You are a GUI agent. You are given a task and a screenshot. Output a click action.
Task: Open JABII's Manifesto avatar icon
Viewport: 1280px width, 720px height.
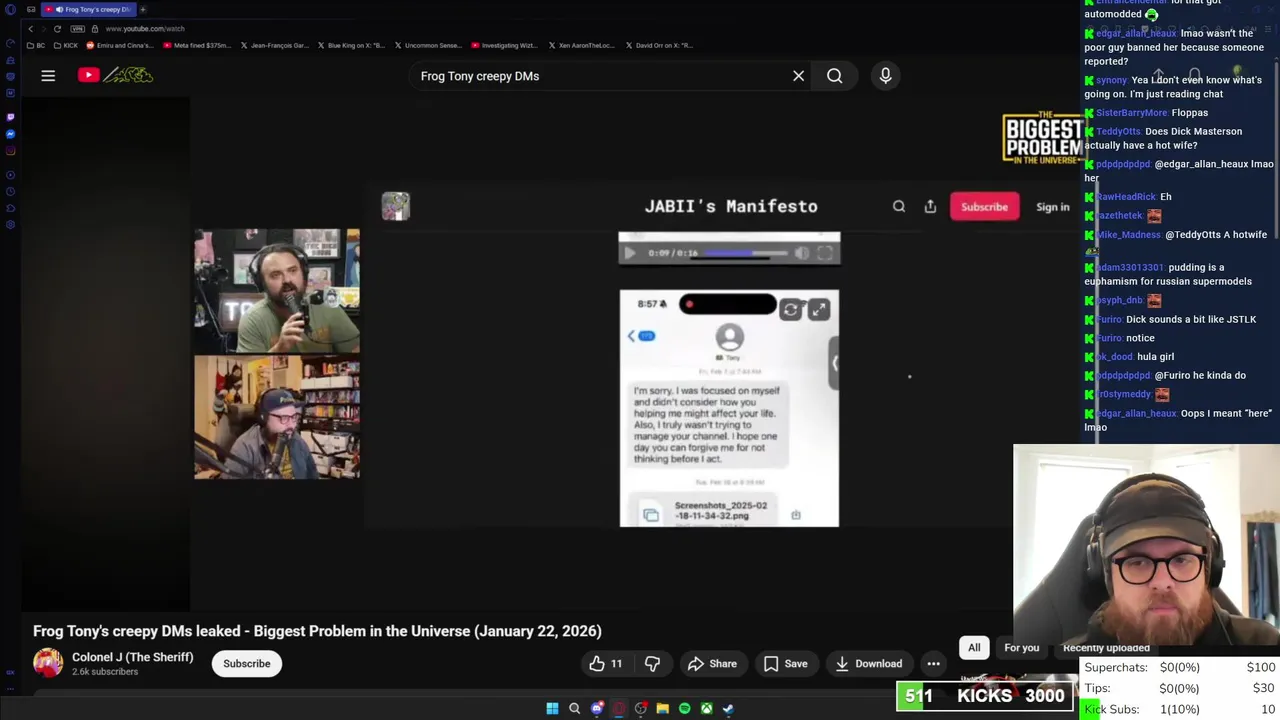pos(395,206)
